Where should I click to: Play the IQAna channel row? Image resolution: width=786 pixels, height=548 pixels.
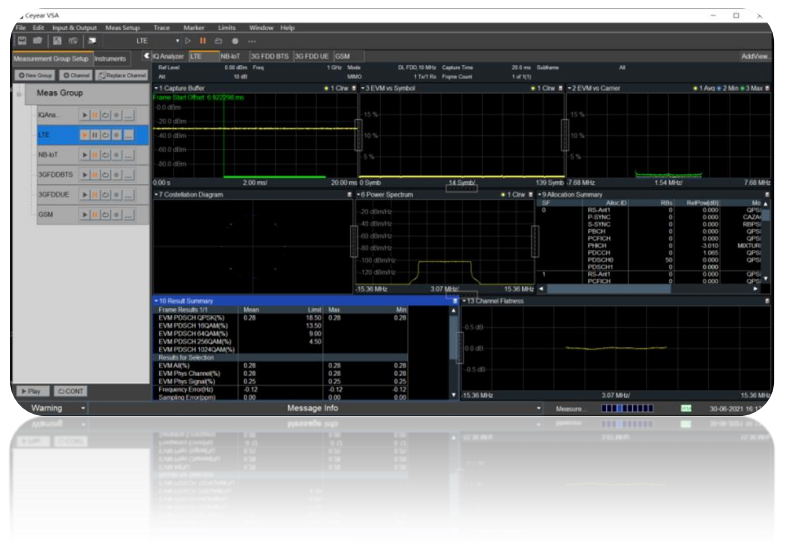pos(84,115)
